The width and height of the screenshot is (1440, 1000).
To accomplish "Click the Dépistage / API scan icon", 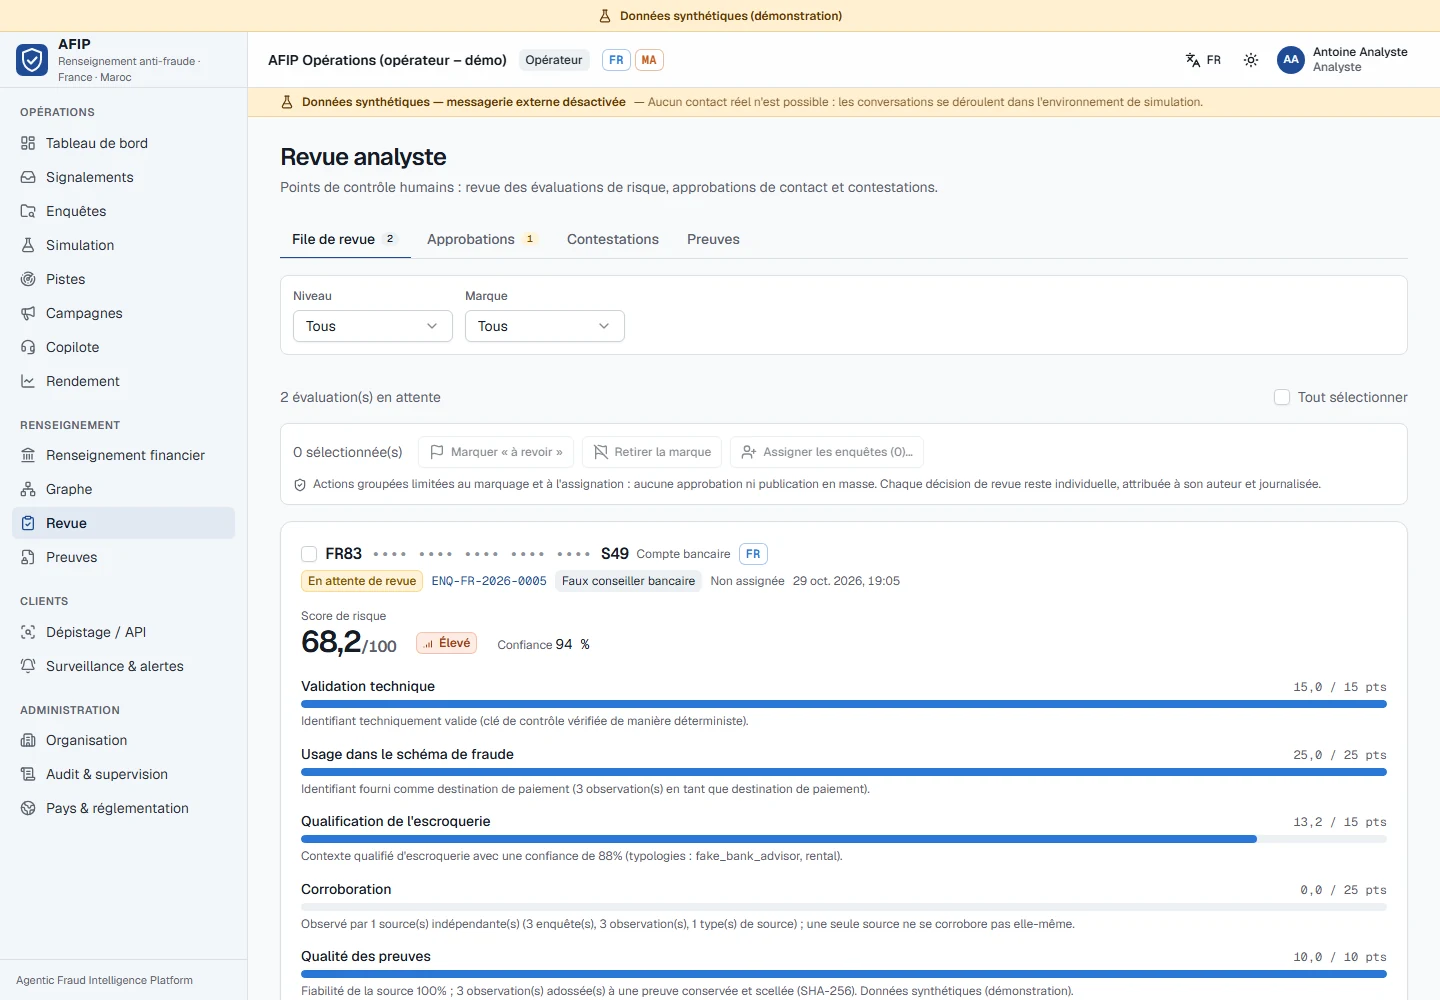I will click(28, 632).
